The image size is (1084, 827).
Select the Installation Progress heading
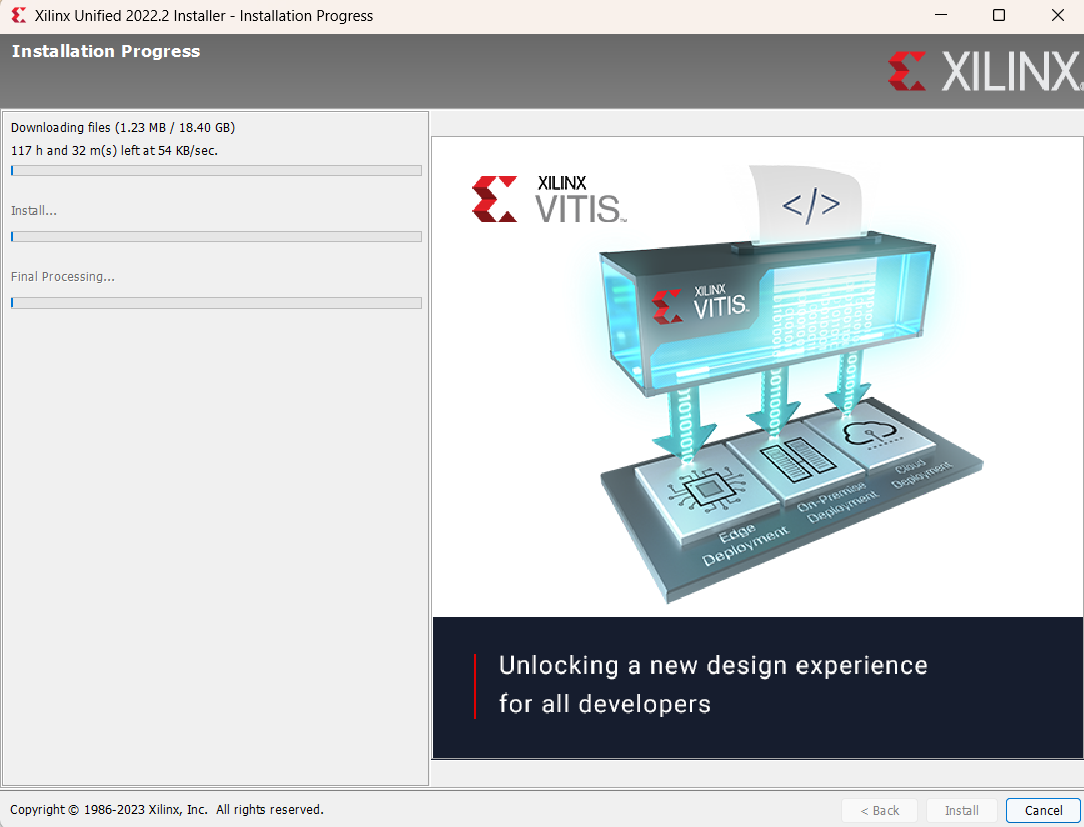105,51
